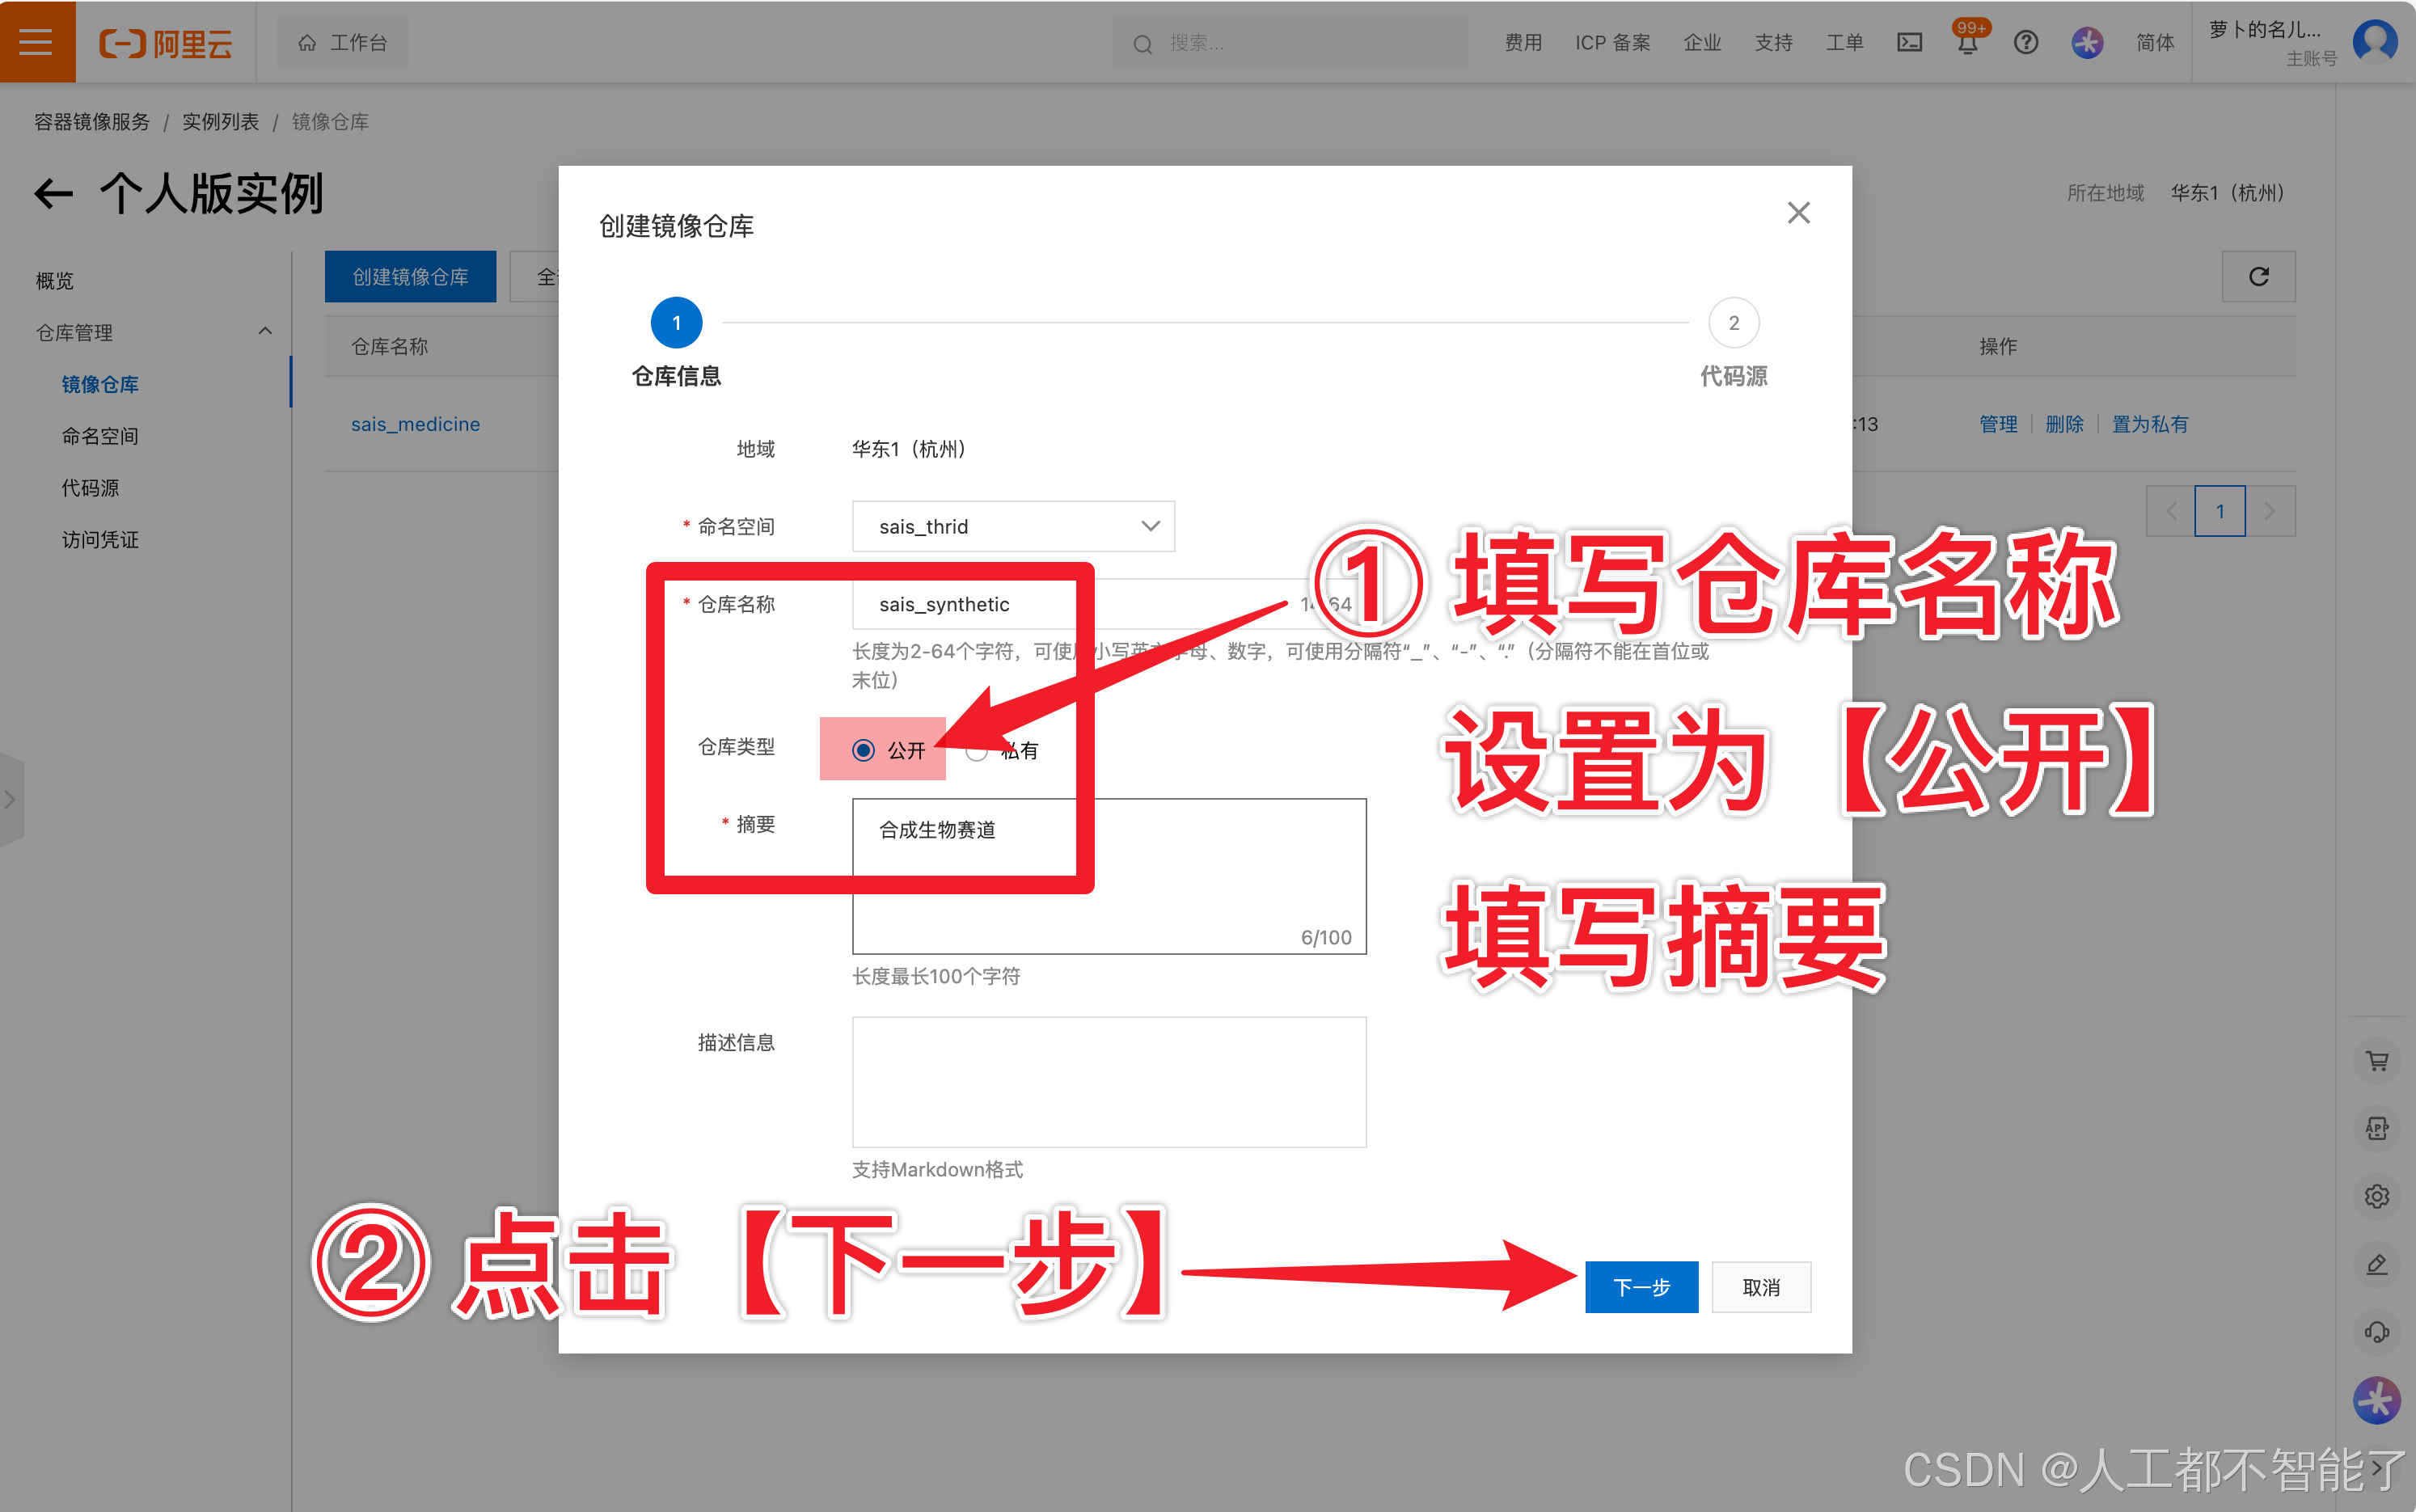The image size is (2416, 1512).
Task: Open the notifications bell icon
Action: click(x=1968, y=44)
